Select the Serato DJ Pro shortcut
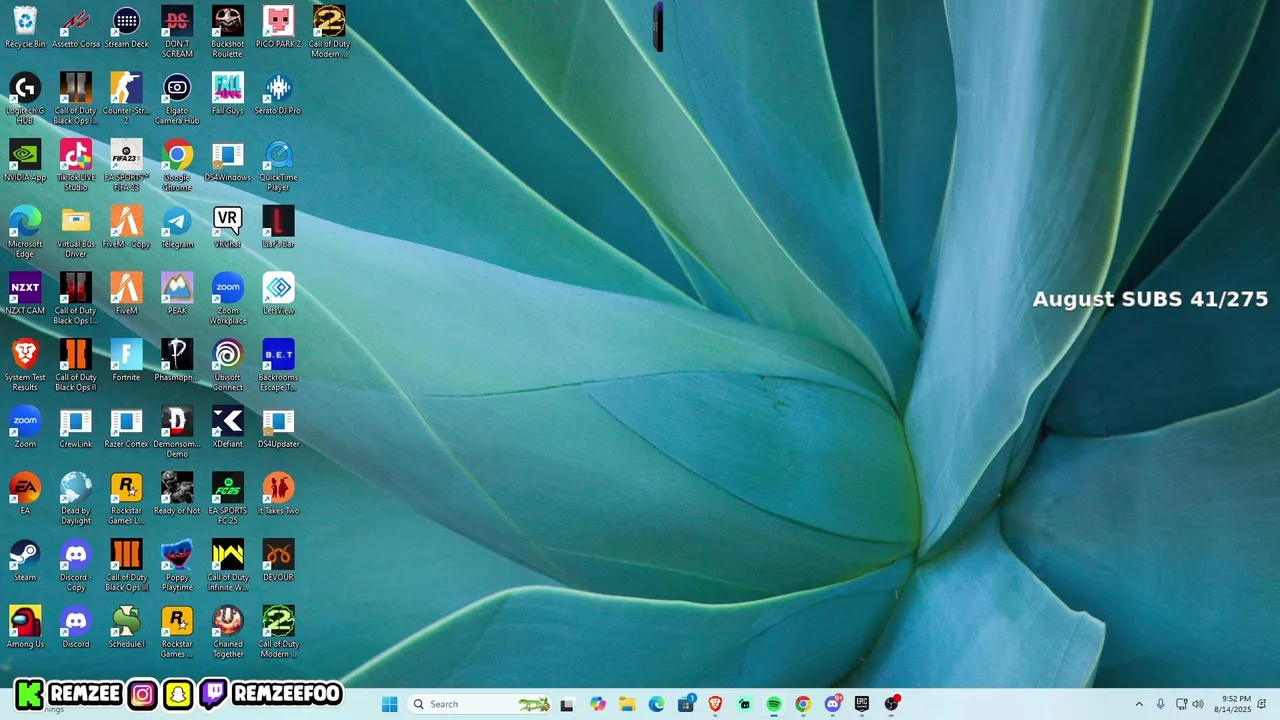Image resolution: width=1280 pixels, height=720 pixels. (278, 94)
